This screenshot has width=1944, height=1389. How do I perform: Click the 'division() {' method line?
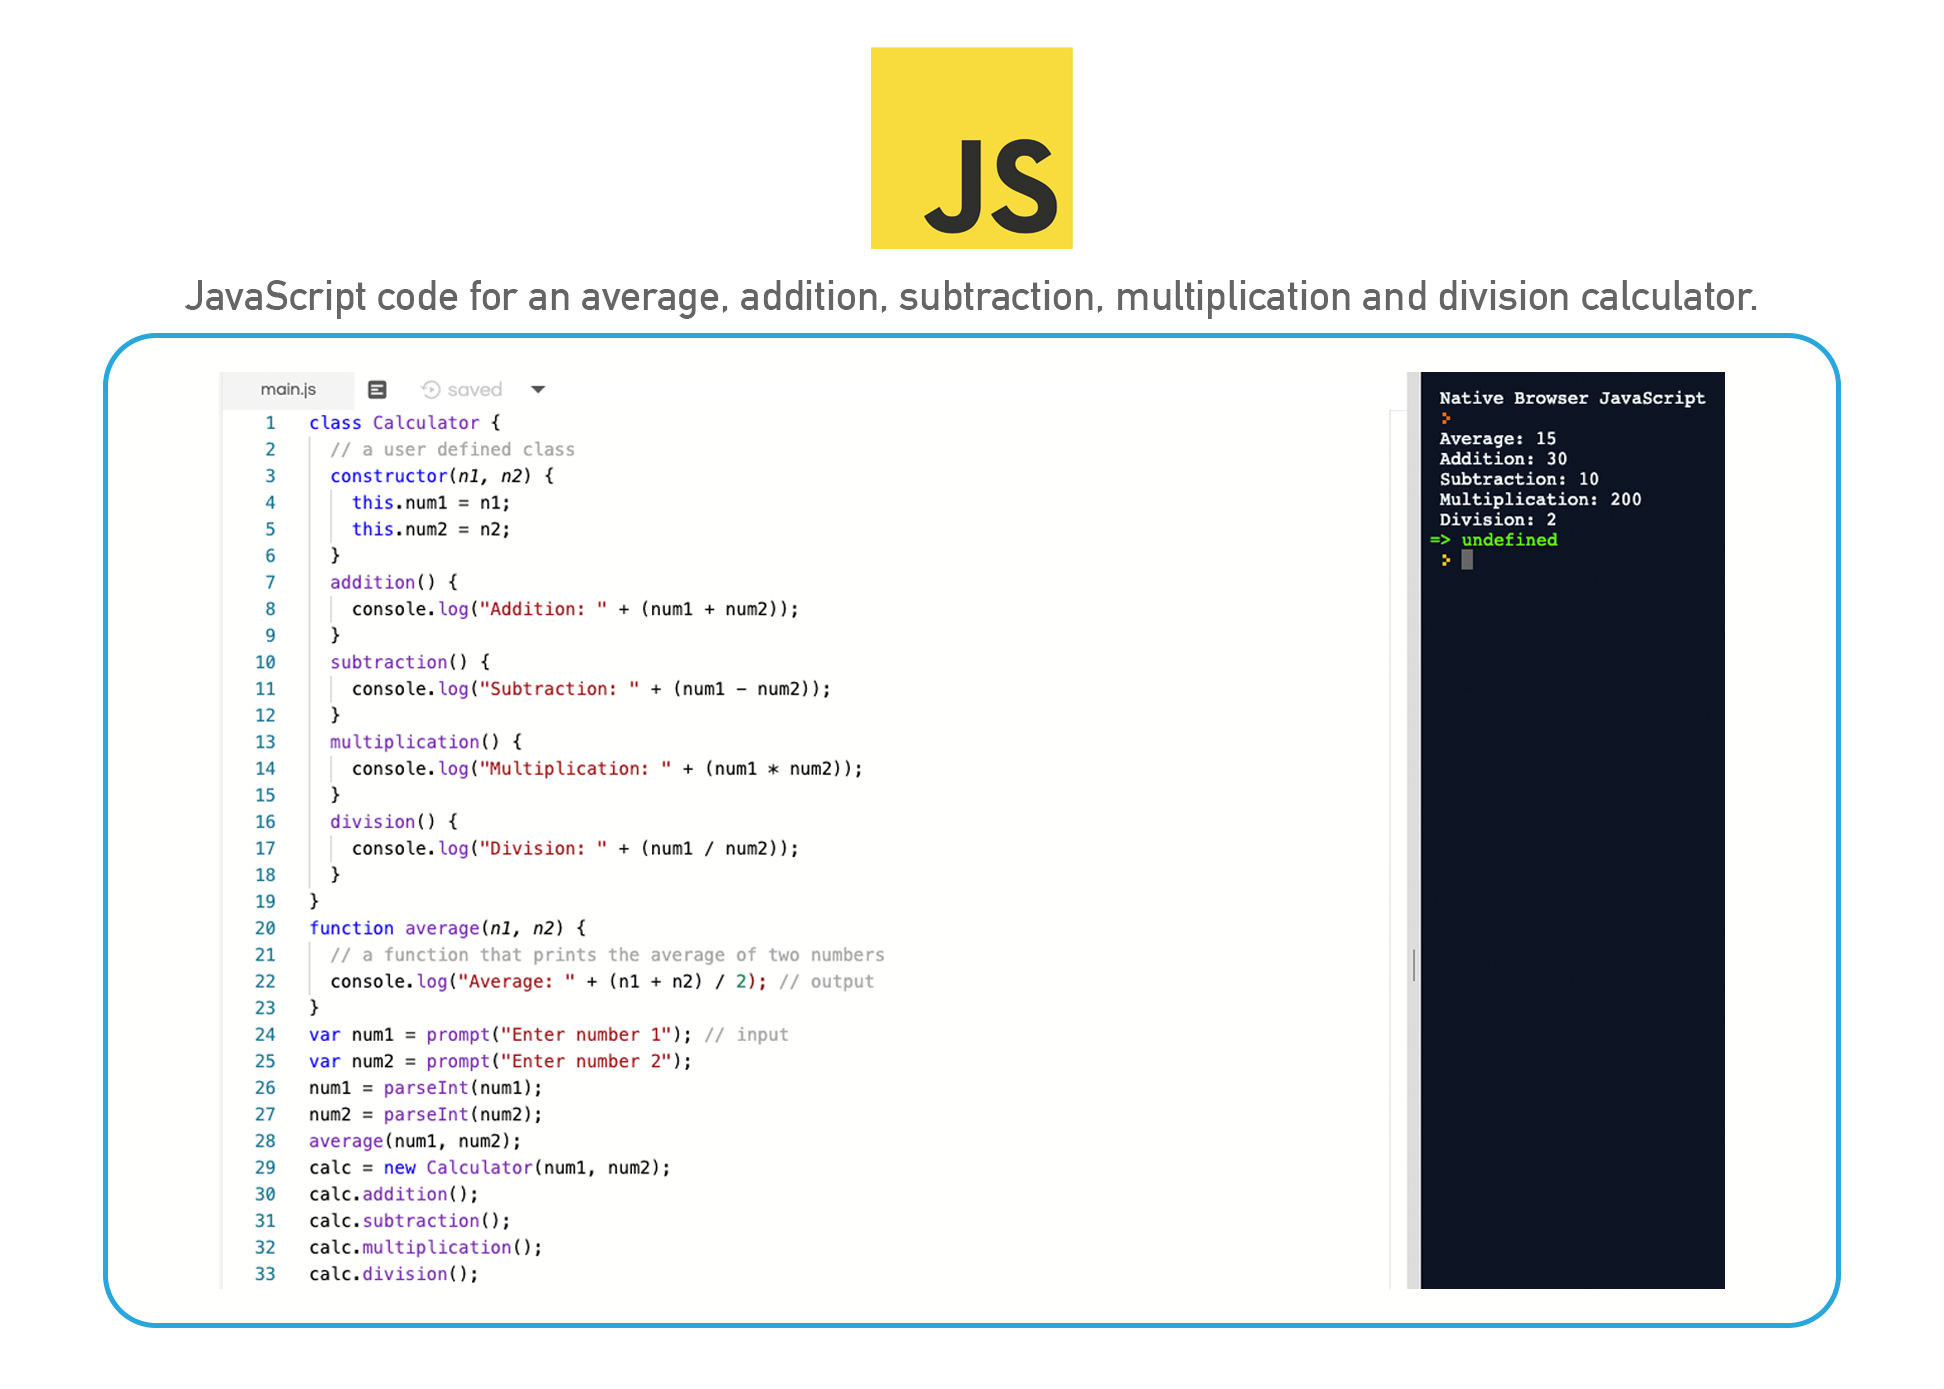pyautogui.click(x=394, y=822)
